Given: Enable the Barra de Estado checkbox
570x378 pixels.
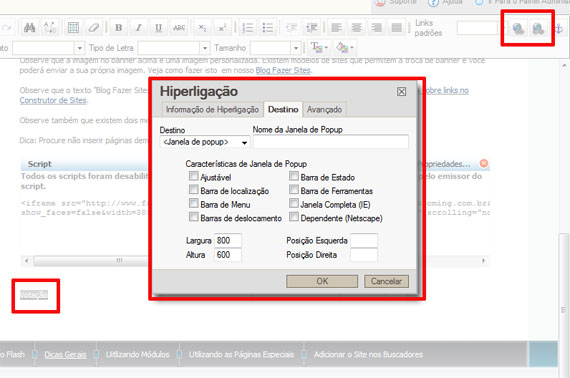Looking at the screenshot, I should pyautogui.click(x=294, y=176).
